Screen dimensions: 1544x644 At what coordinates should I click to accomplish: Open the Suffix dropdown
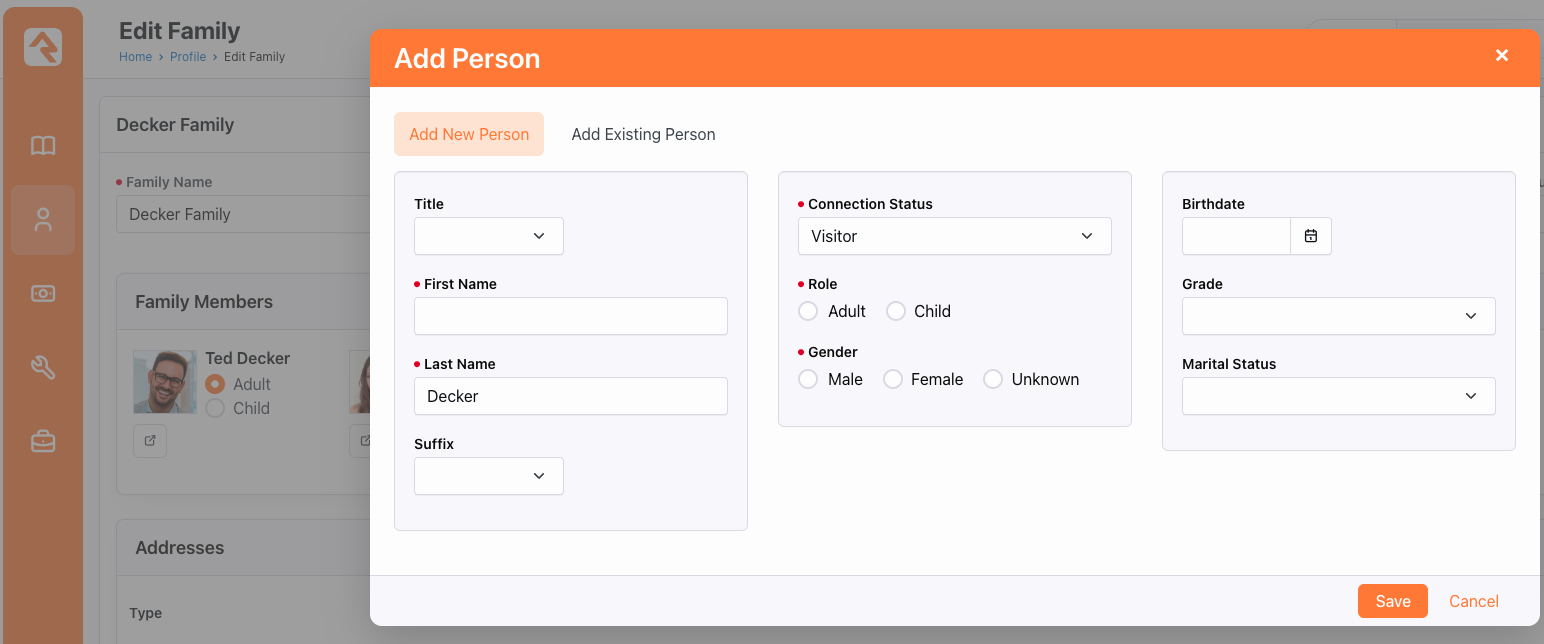[x=489, y=476]
